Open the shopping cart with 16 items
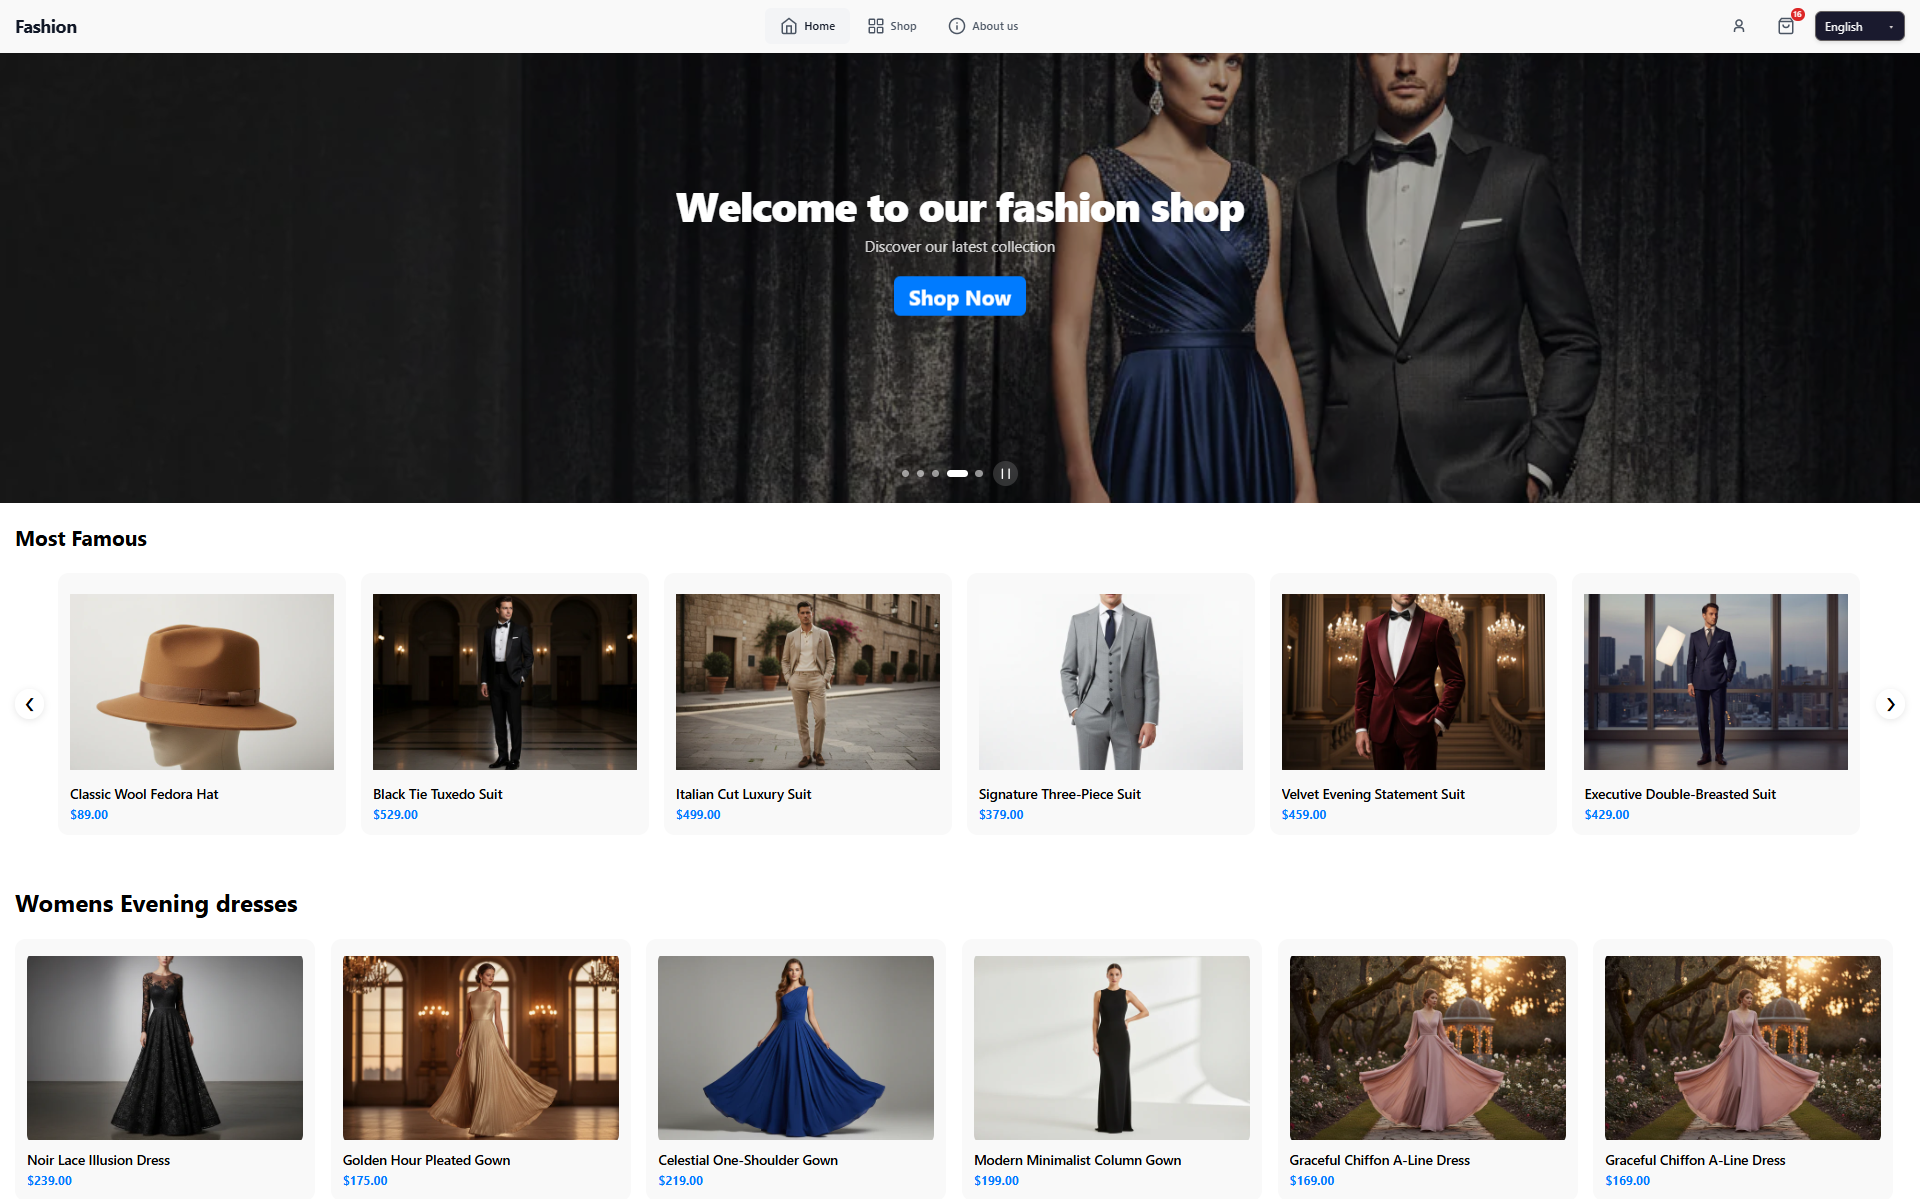This screenshot has width=1920, height=1199. (1786, 26)
